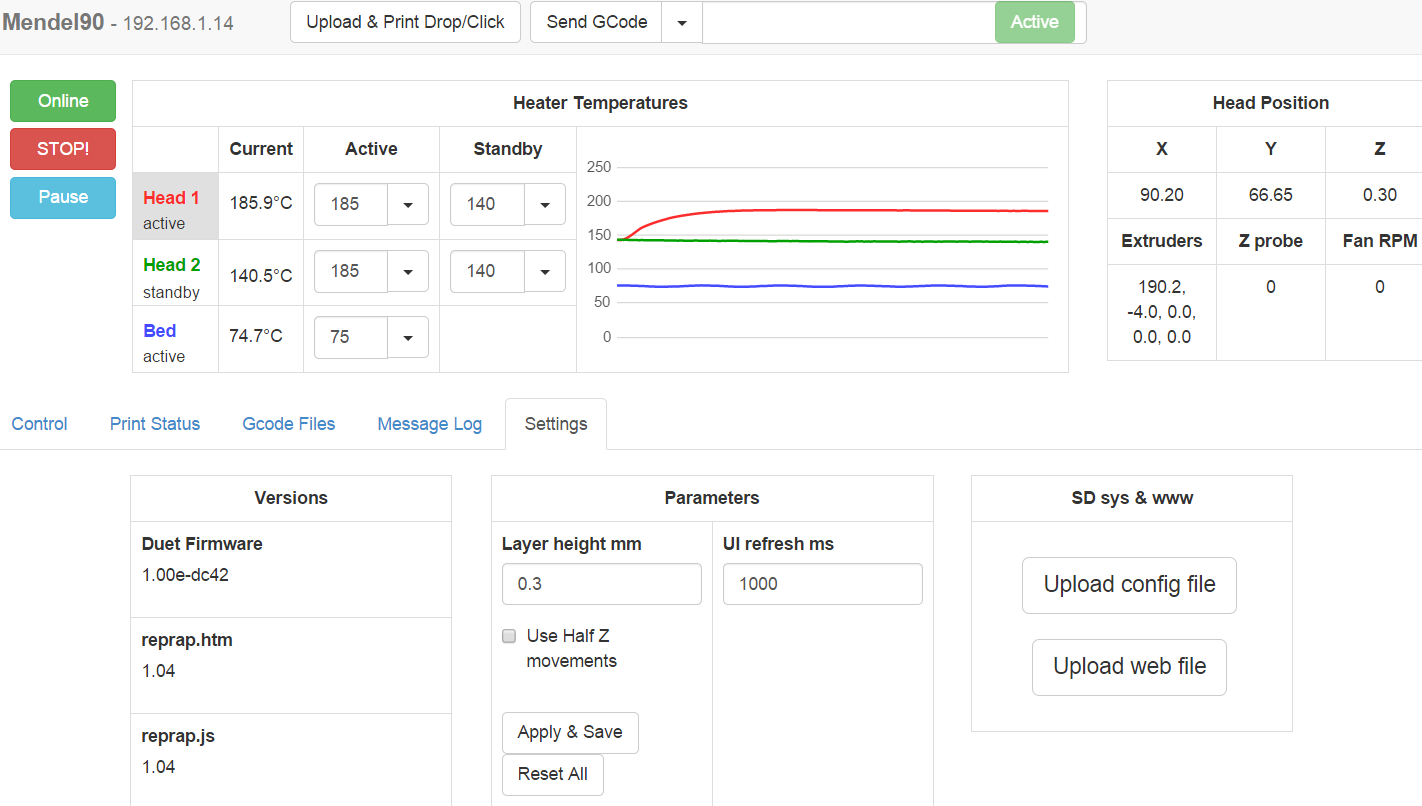Enable the Use Half Z movements checkbox
The image size is (1422, 806).
click(509, 636)
